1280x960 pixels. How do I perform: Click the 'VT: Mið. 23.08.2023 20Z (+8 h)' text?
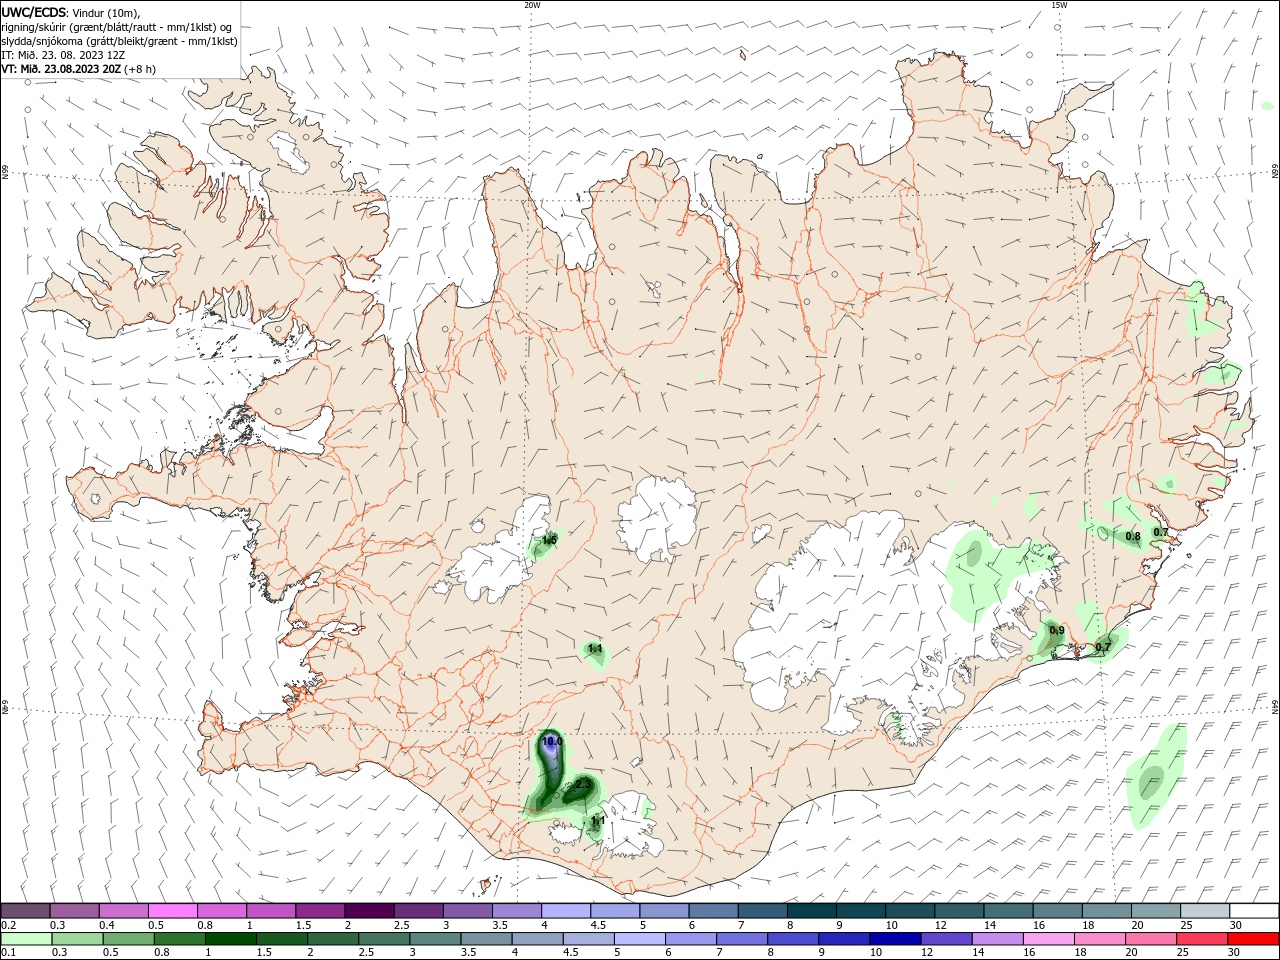click(78, 70)
